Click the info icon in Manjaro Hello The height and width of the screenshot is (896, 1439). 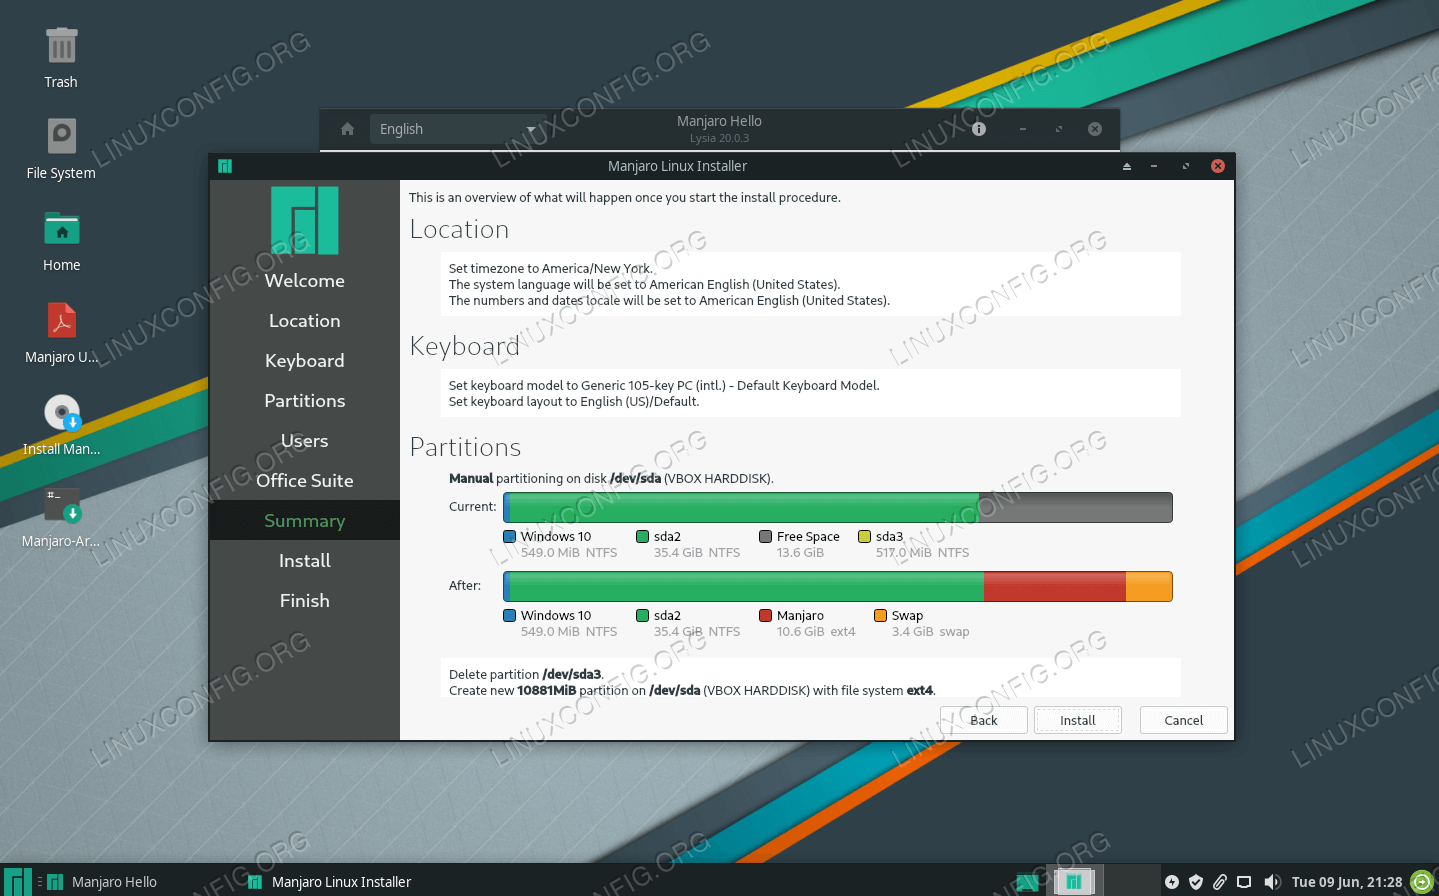click(x=979, y=129)
